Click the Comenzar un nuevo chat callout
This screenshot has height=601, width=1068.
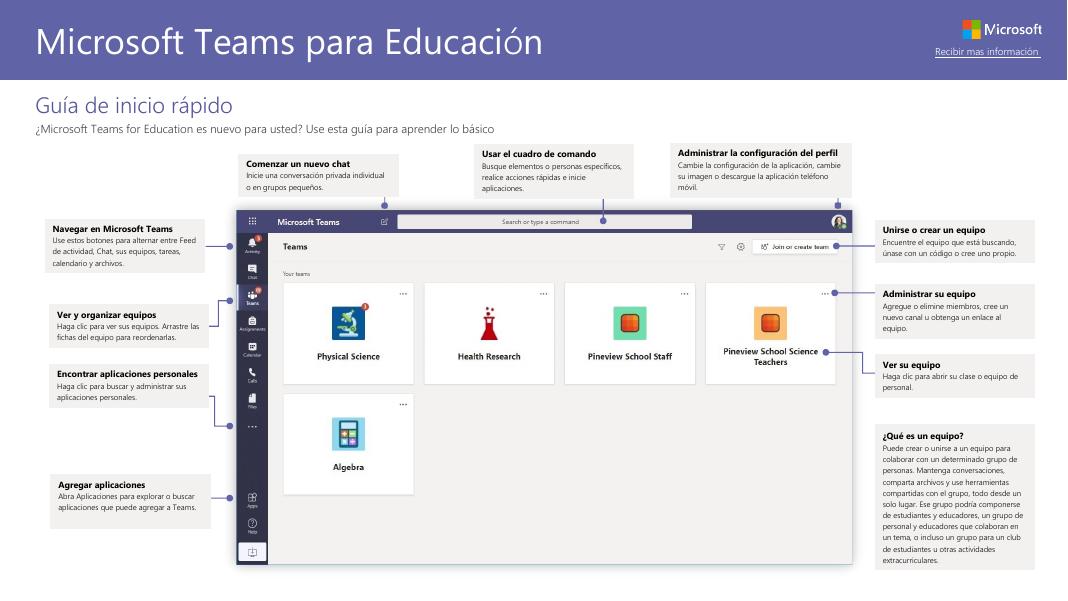pos(318,175)
